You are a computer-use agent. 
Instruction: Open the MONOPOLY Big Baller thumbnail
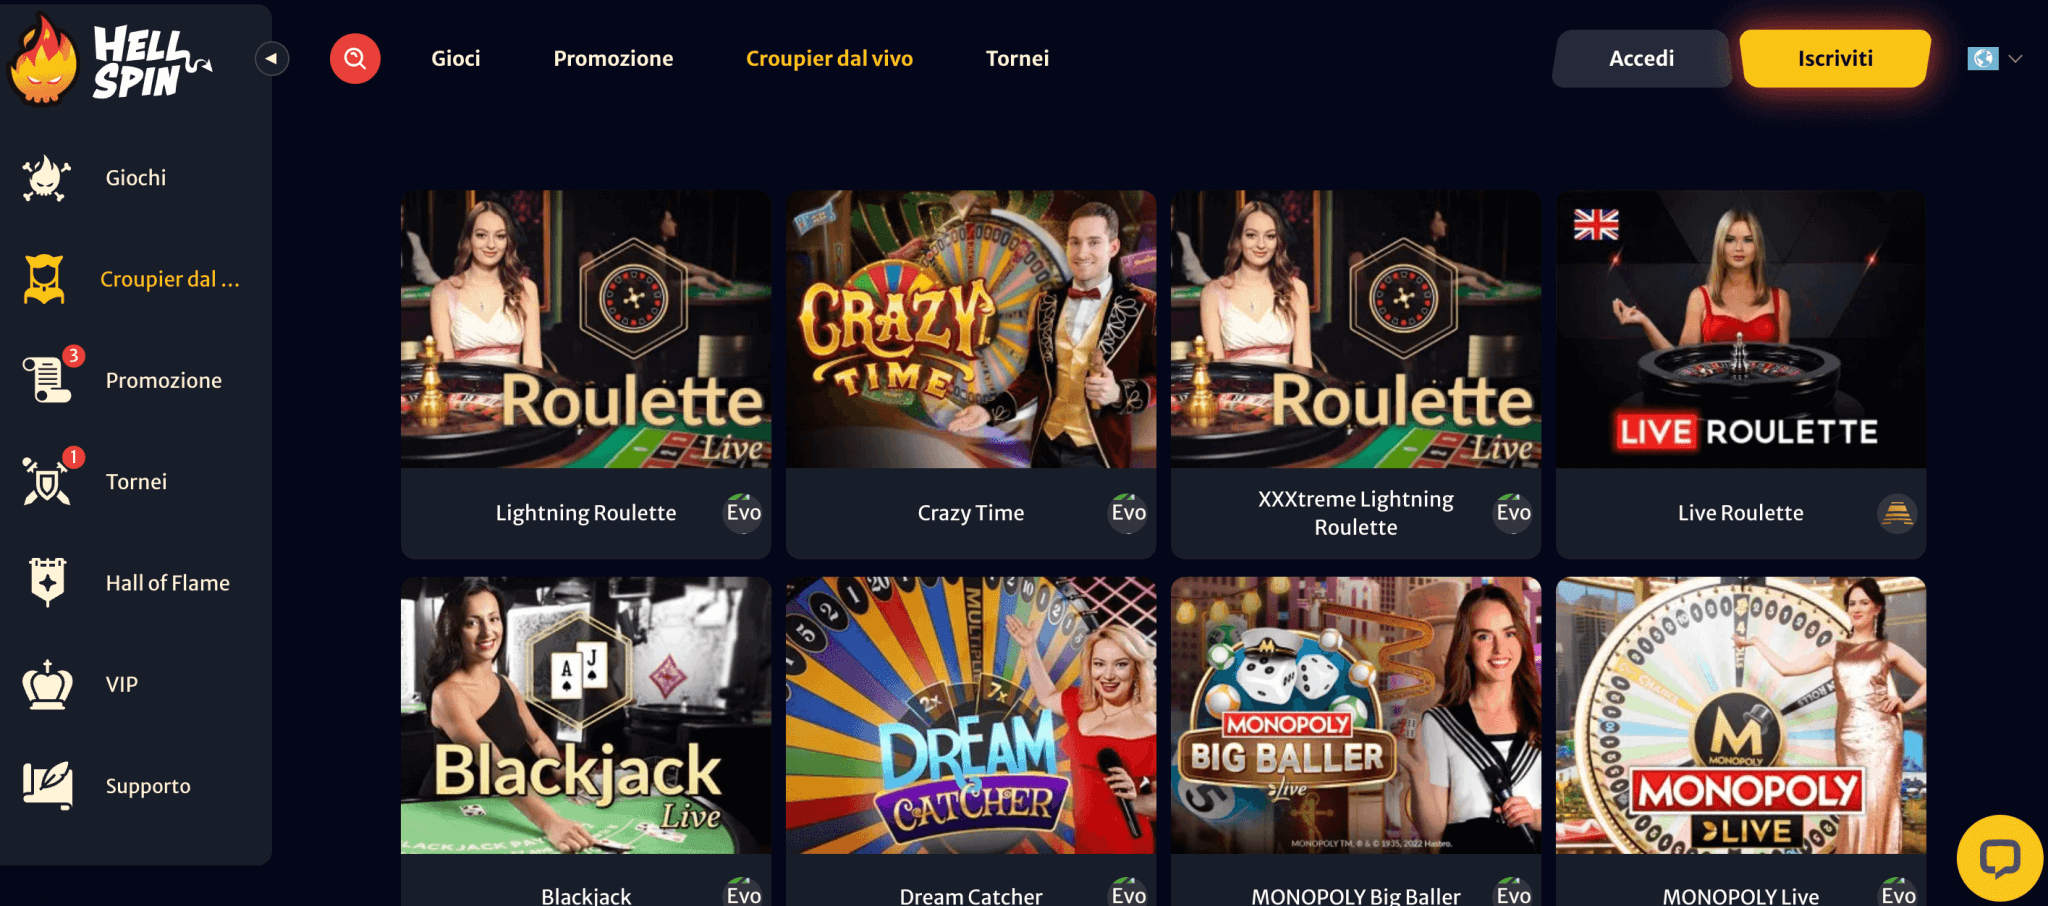(1356, 715)
